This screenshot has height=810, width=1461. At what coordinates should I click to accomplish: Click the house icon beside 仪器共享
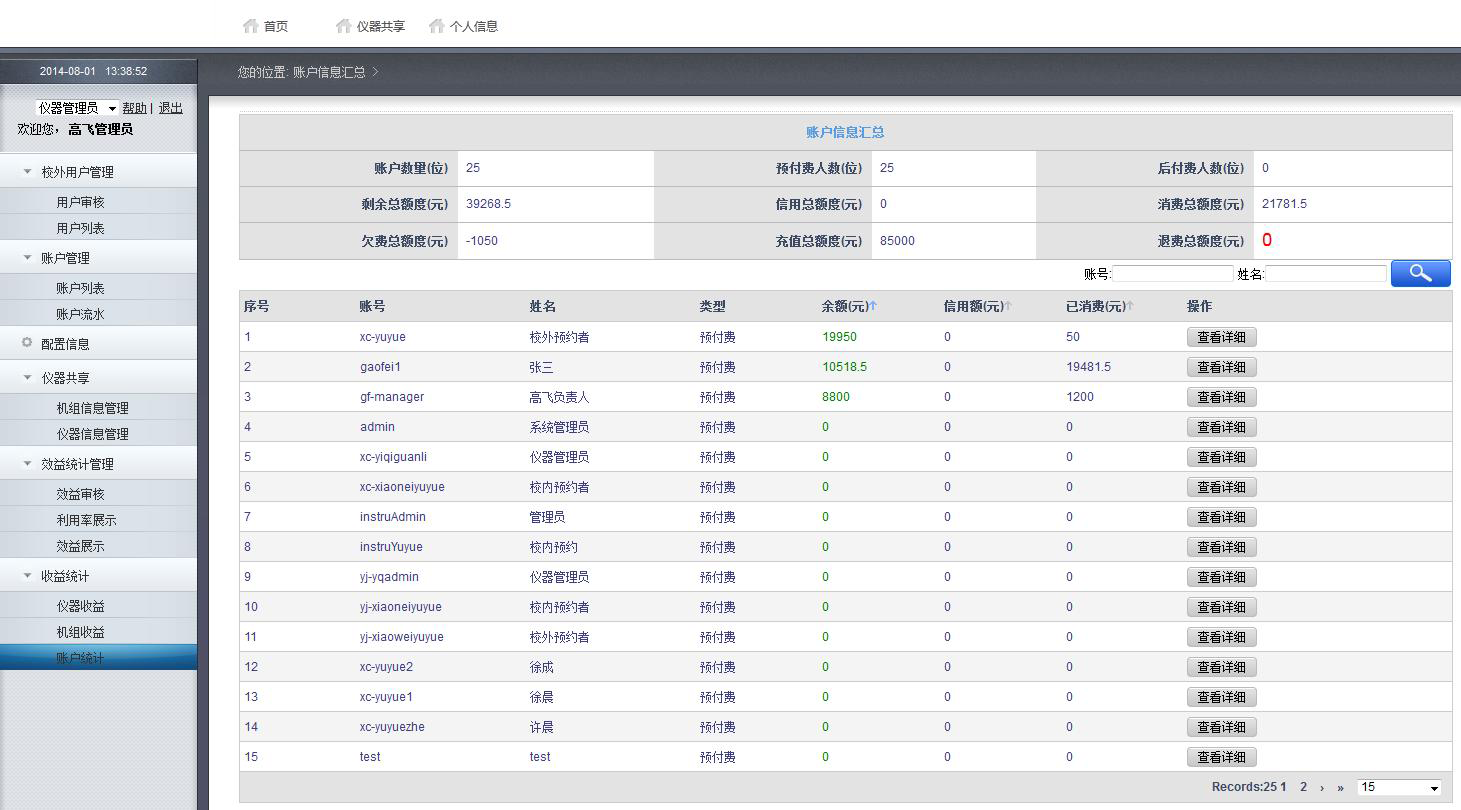coord(344,26)
